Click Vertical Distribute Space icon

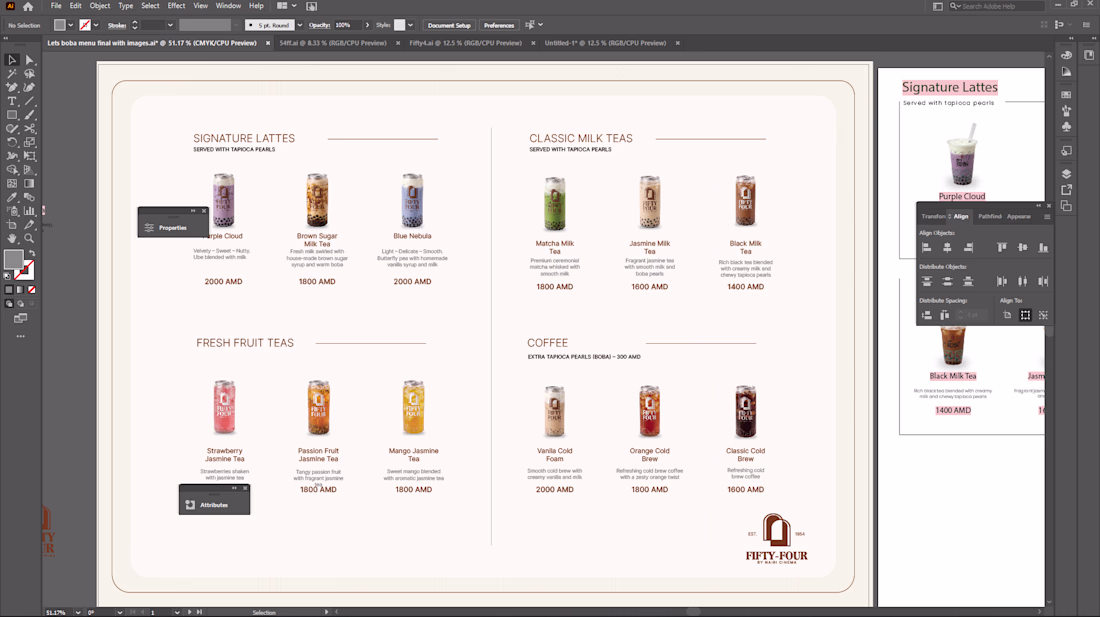[927, 316]
